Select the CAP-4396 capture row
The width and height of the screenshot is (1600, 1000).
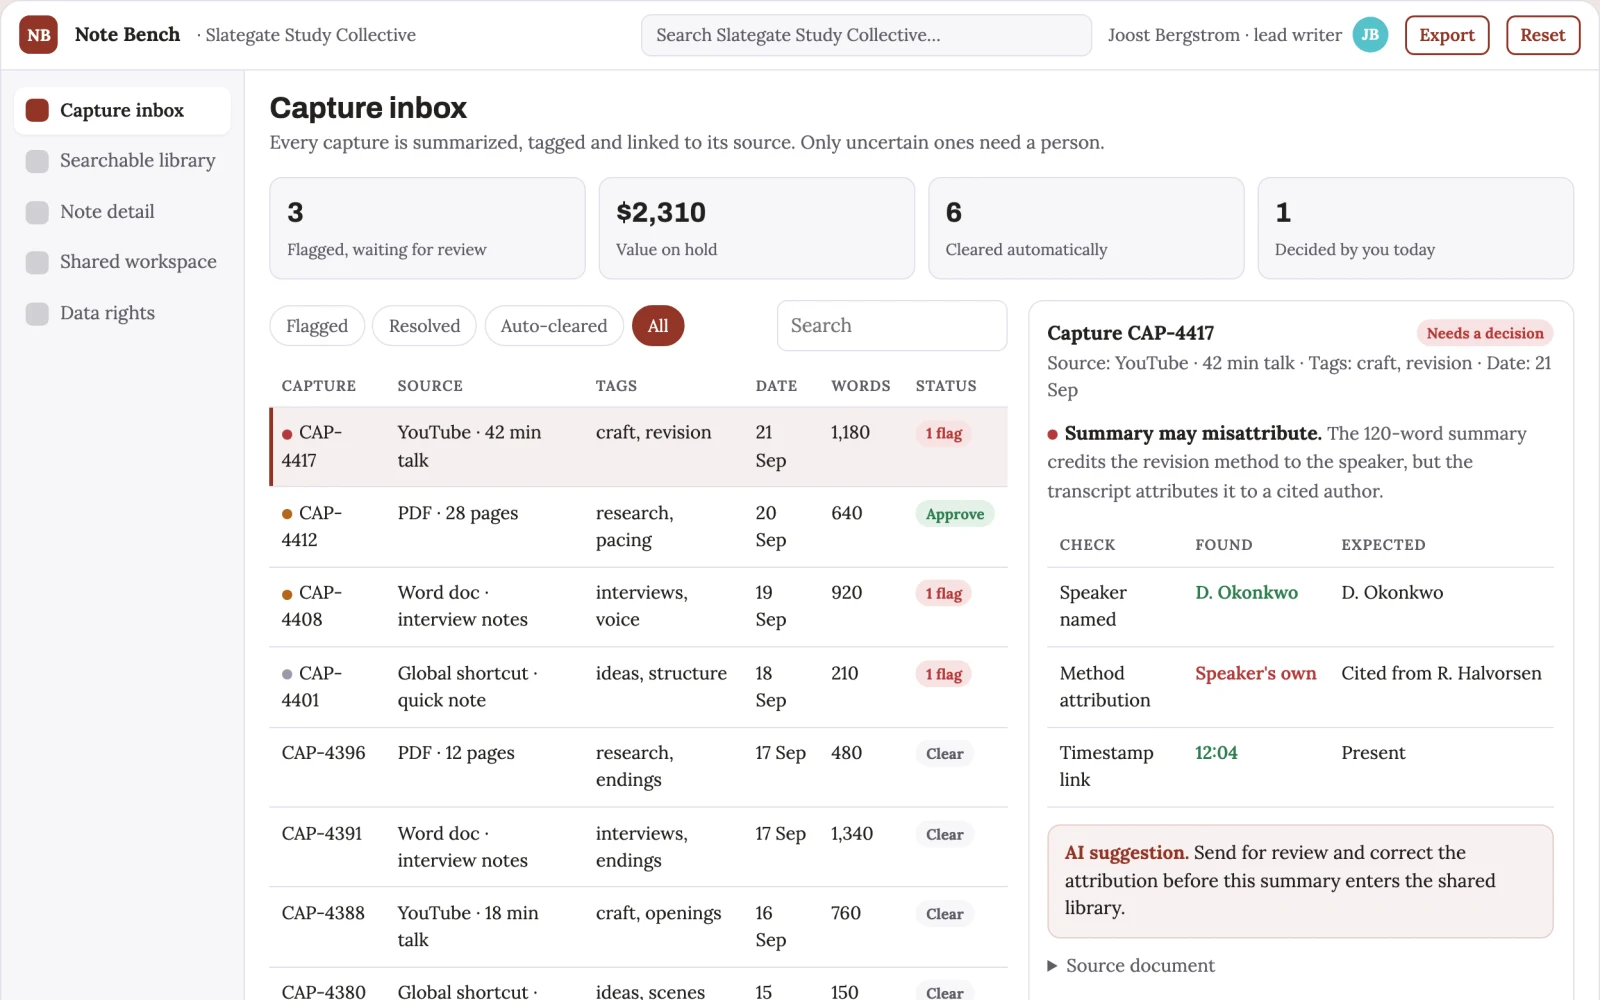pos(638,767)
